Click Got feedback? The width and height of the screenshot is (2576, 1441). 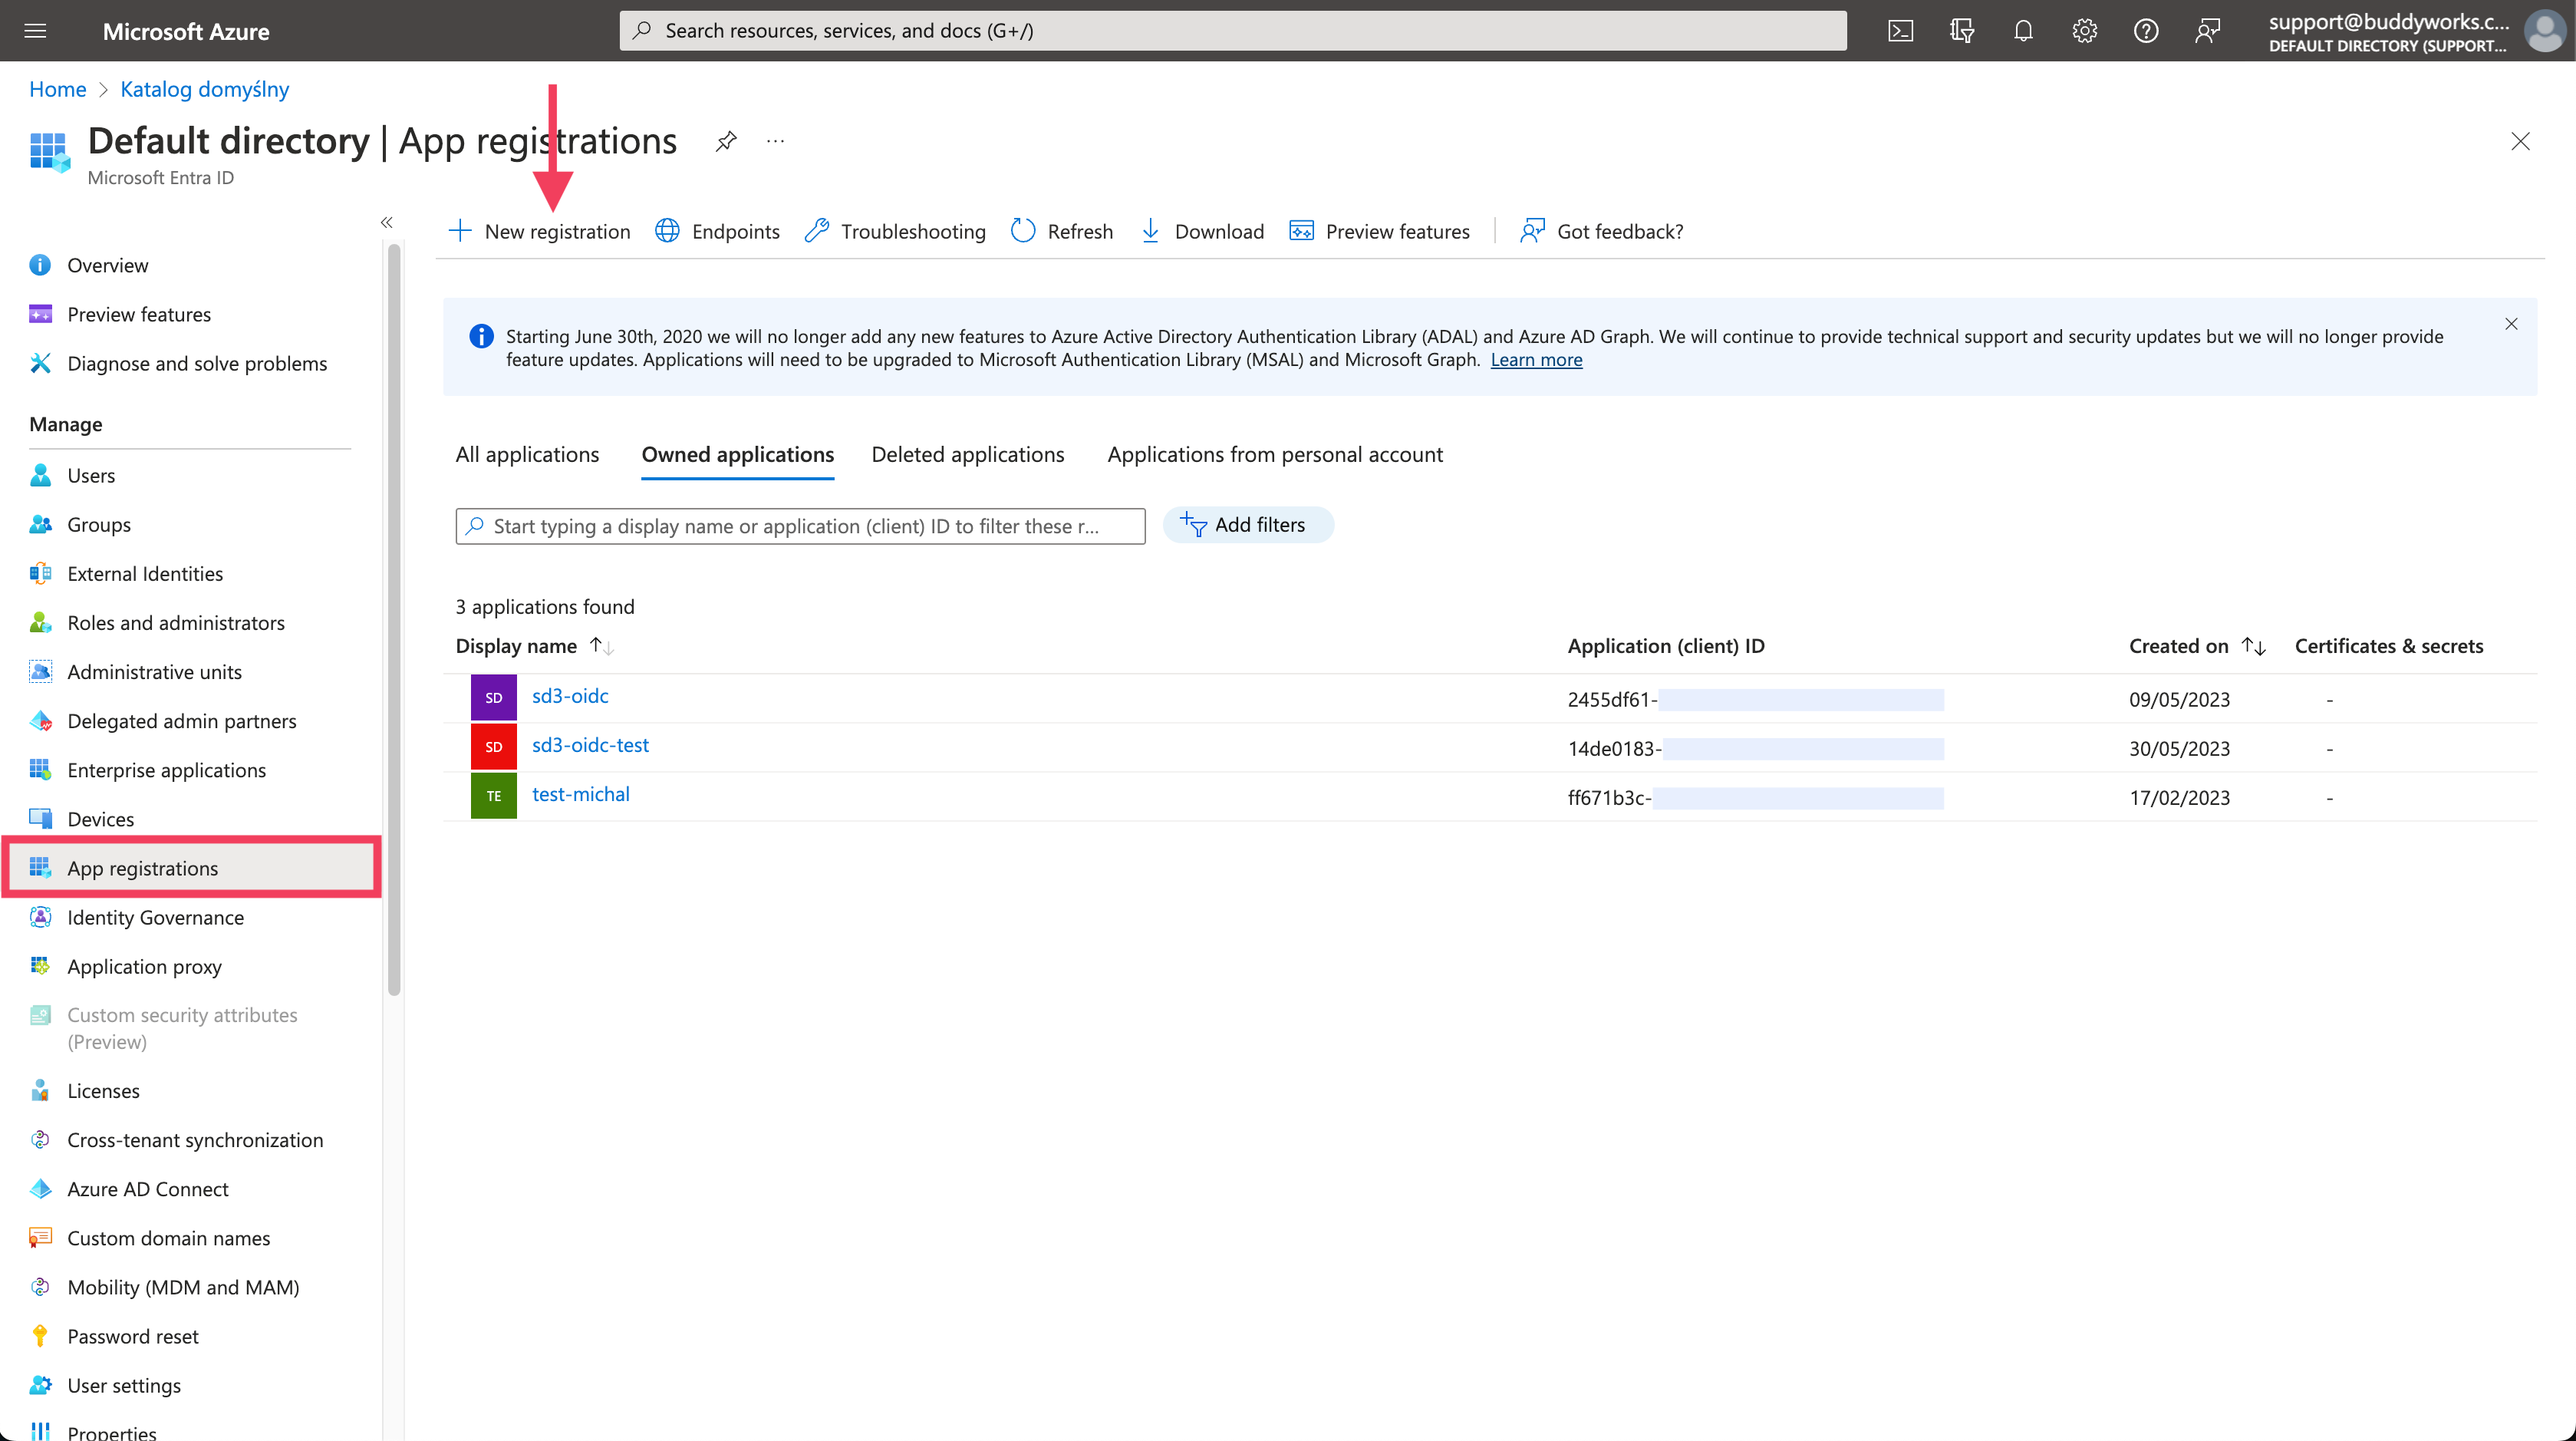1601,231
